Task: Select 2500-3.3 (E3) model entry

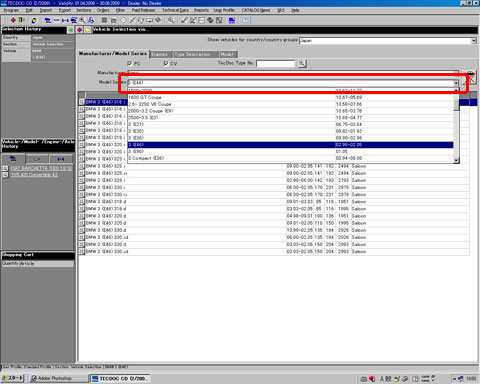Action: [291, 118]
